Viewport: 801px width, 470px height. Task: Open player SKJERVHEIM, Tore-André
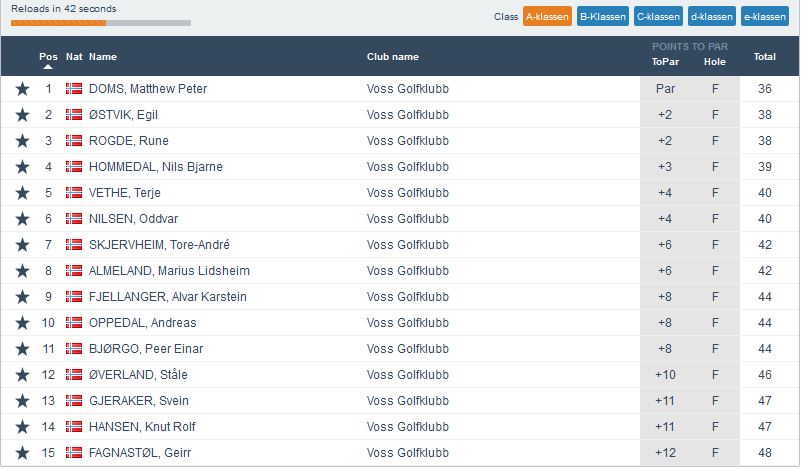point(159,245)
